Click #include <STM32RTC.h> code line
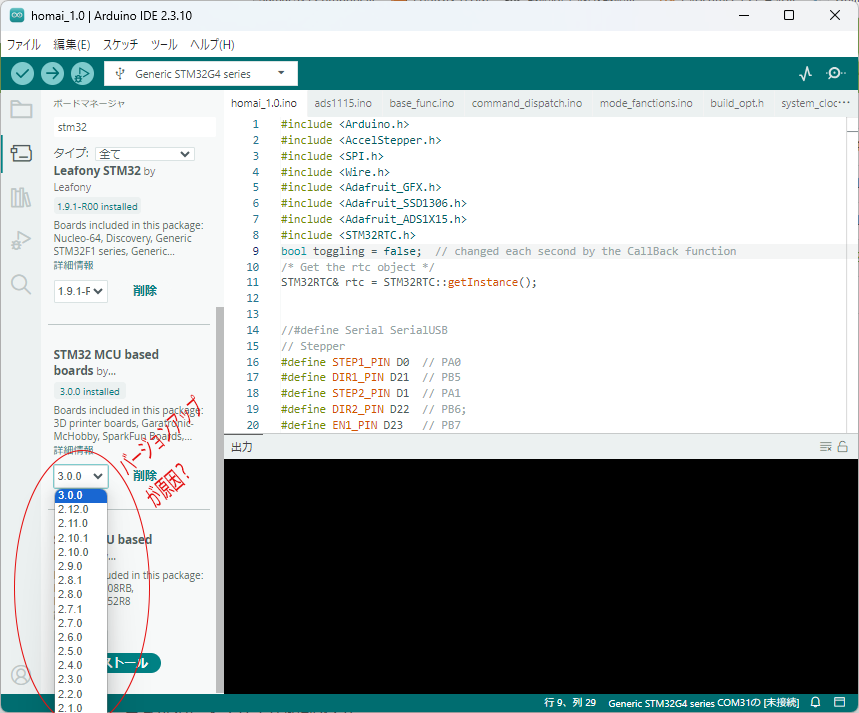Screen dimensions: 859x713 coord(348,235)
